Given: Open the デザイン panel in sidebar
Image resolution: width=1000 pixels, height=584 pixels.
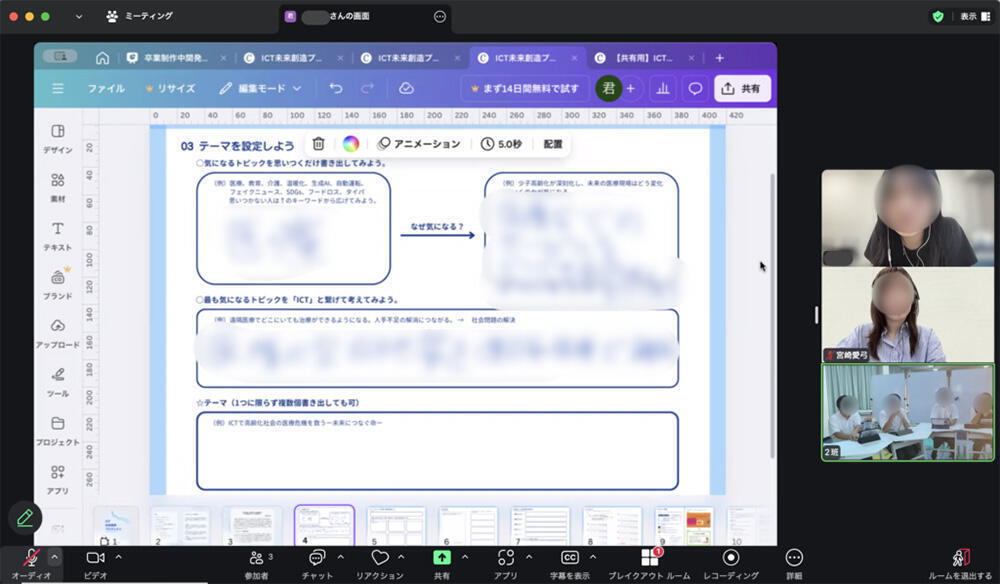Looking at the screenshot, I should pyautogui.click(x=58, y=138).
